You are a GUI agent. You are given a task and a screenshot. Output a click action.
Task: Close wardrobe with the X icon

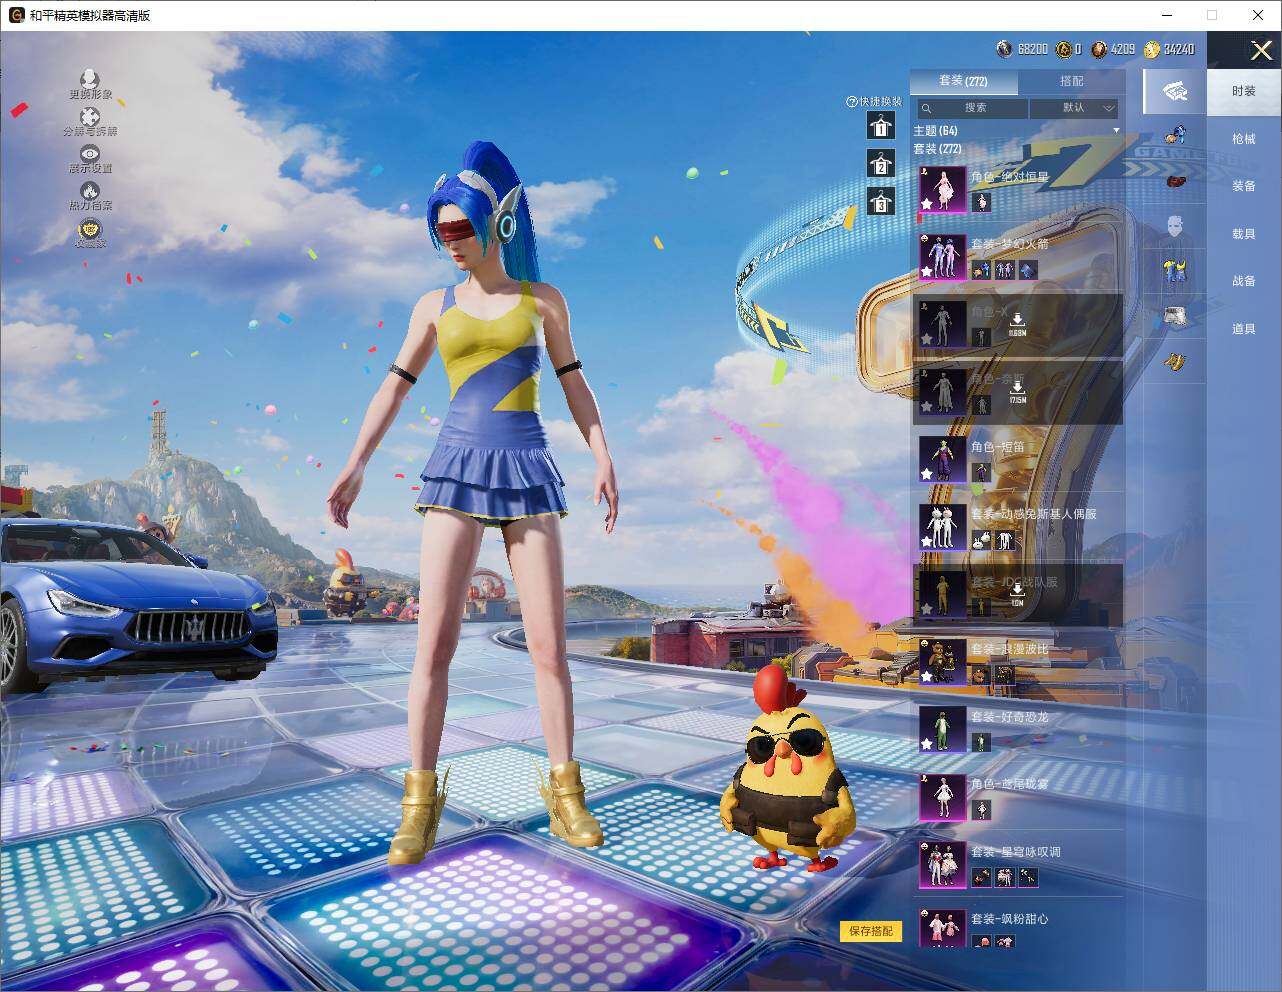pos(1261,50)
